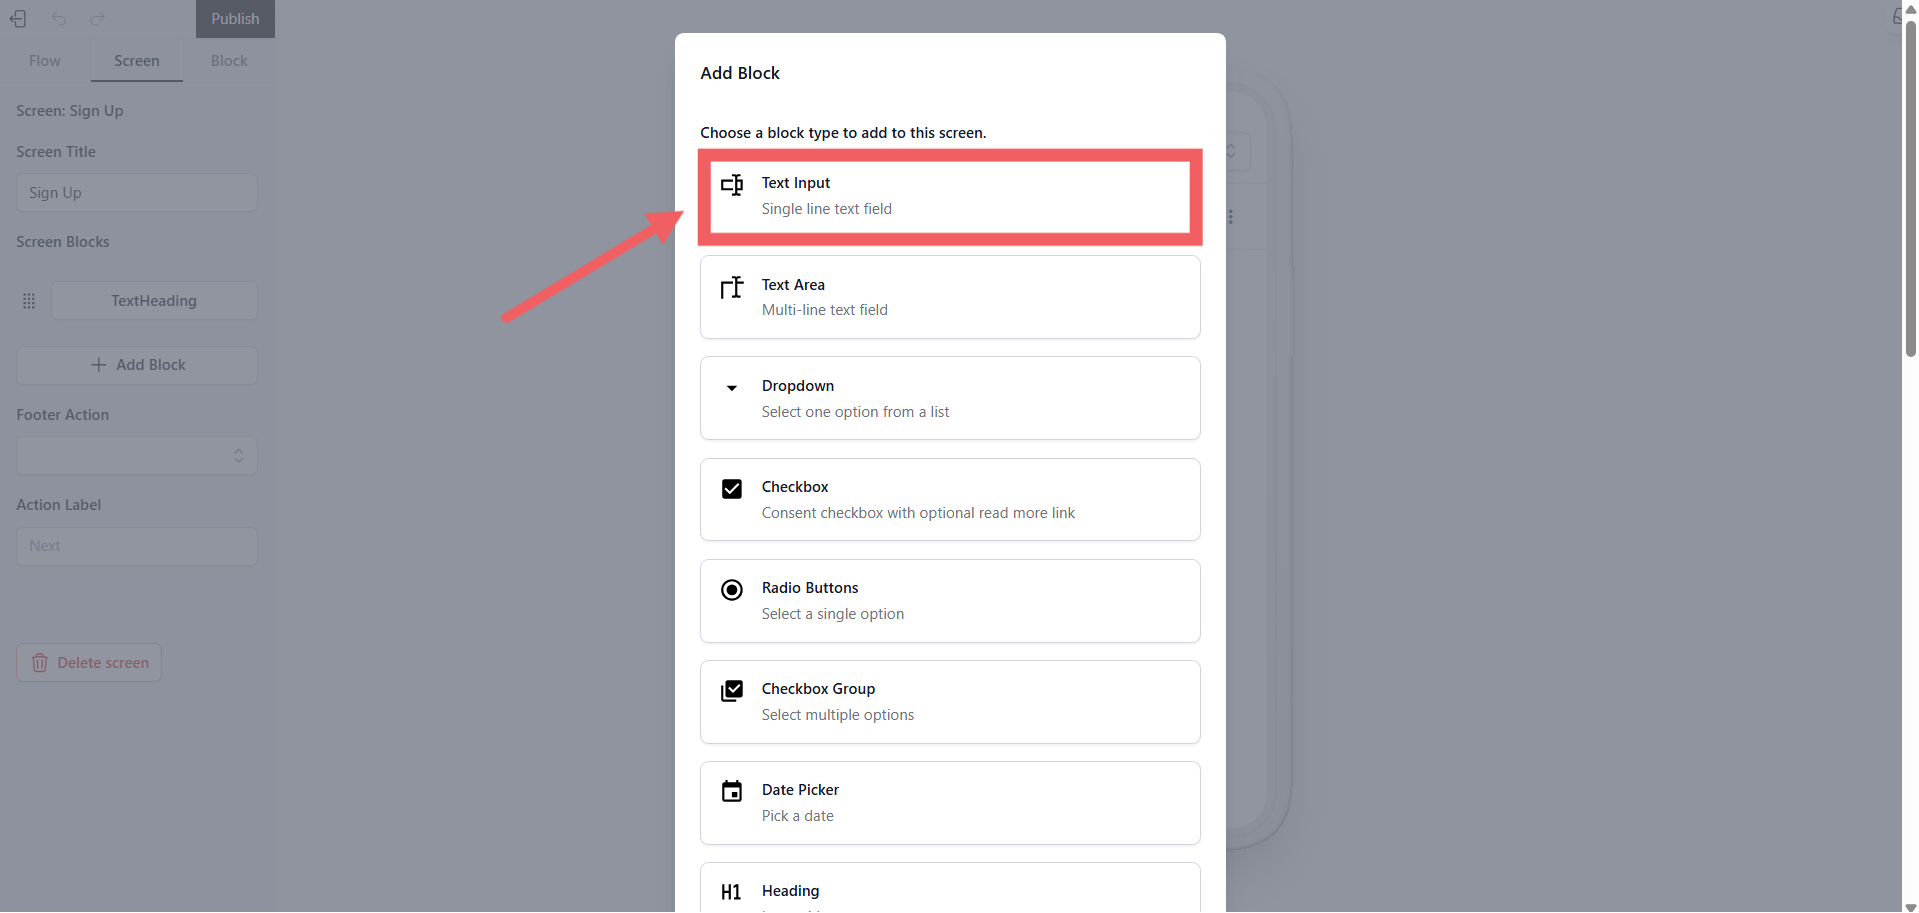Switch to the Block tab
This screenshot has width=1919, height=913.
point(229,61)
